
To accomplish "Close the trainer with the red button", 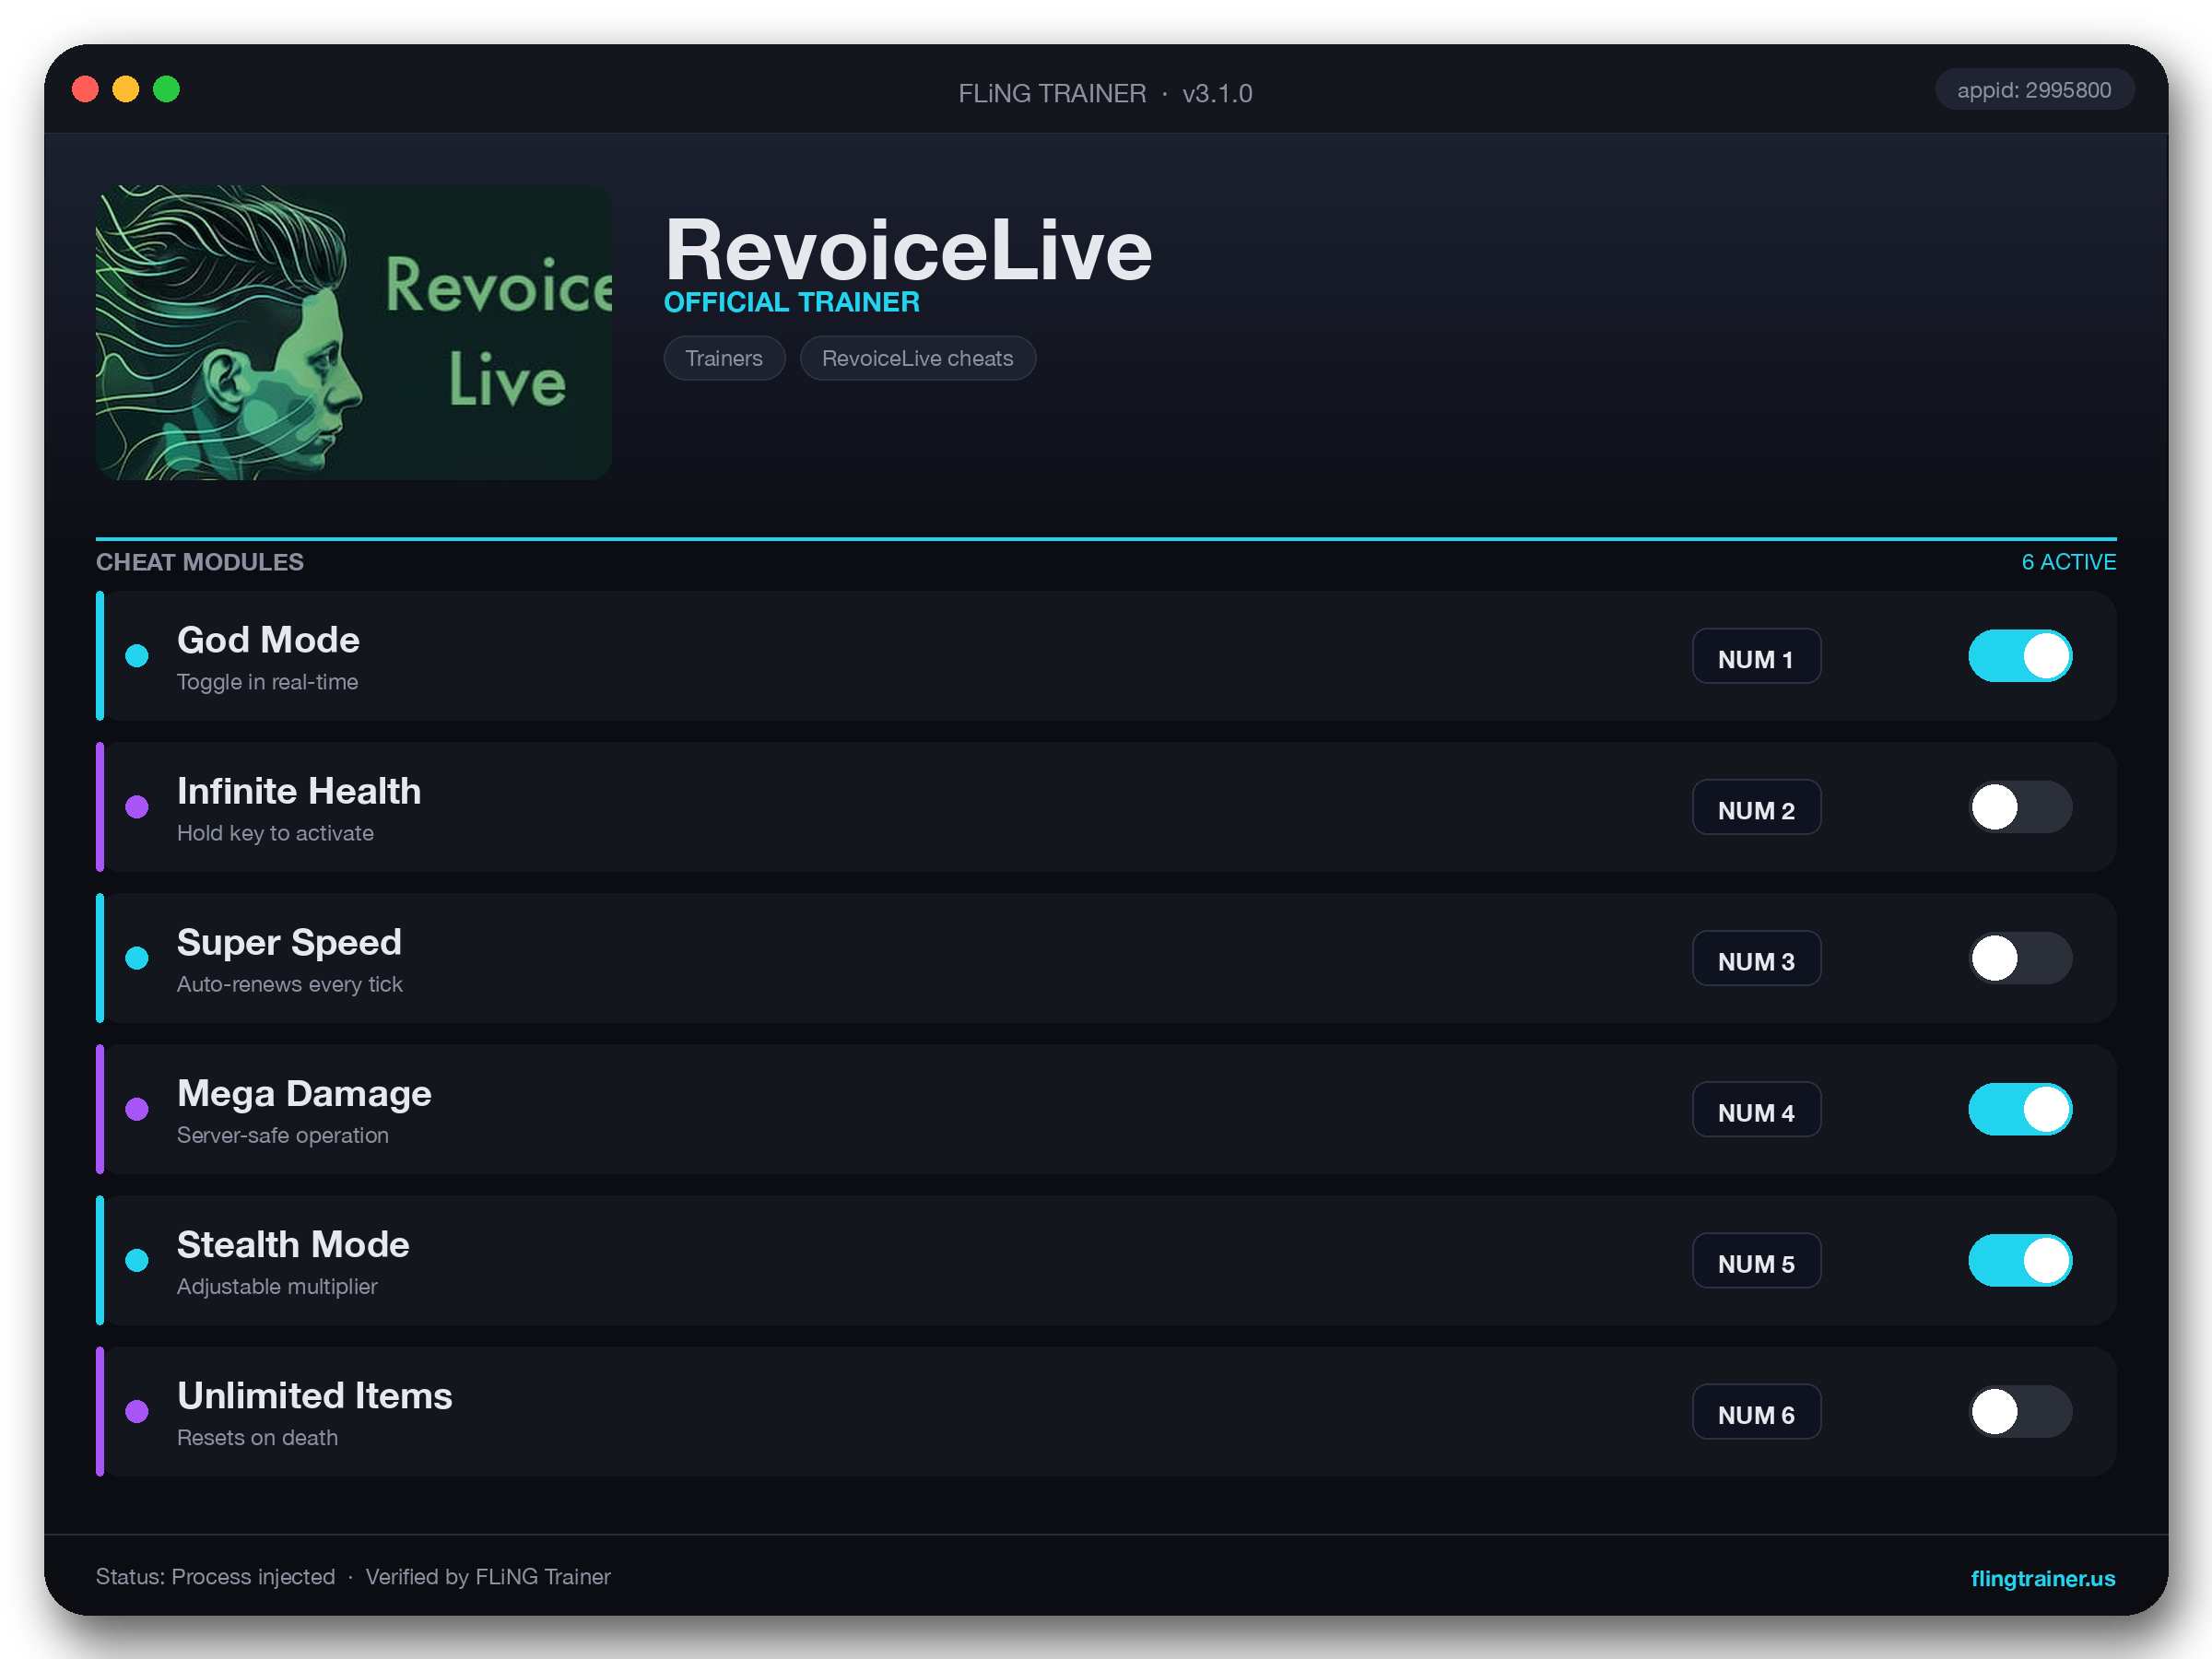I will coord(86,89).
